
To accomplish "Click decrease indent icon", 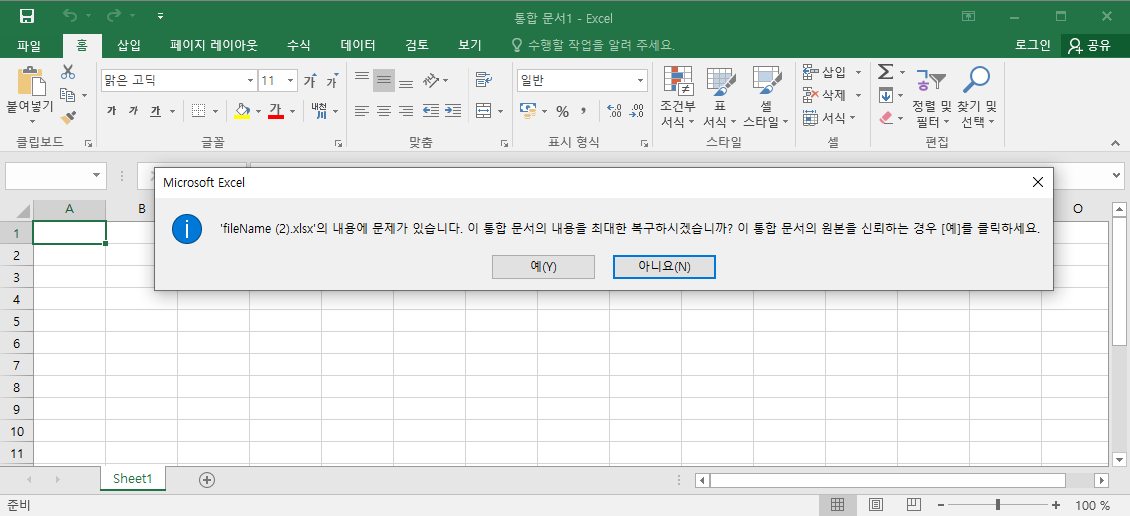I will pyautogui.click(x=431, y=111).
